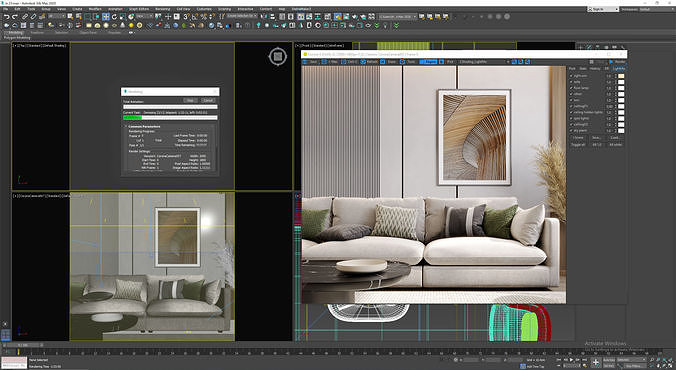Uncheck ceiling hidden lights in LightMix
This screenshot has width=676, height=370.
[572, 113]
